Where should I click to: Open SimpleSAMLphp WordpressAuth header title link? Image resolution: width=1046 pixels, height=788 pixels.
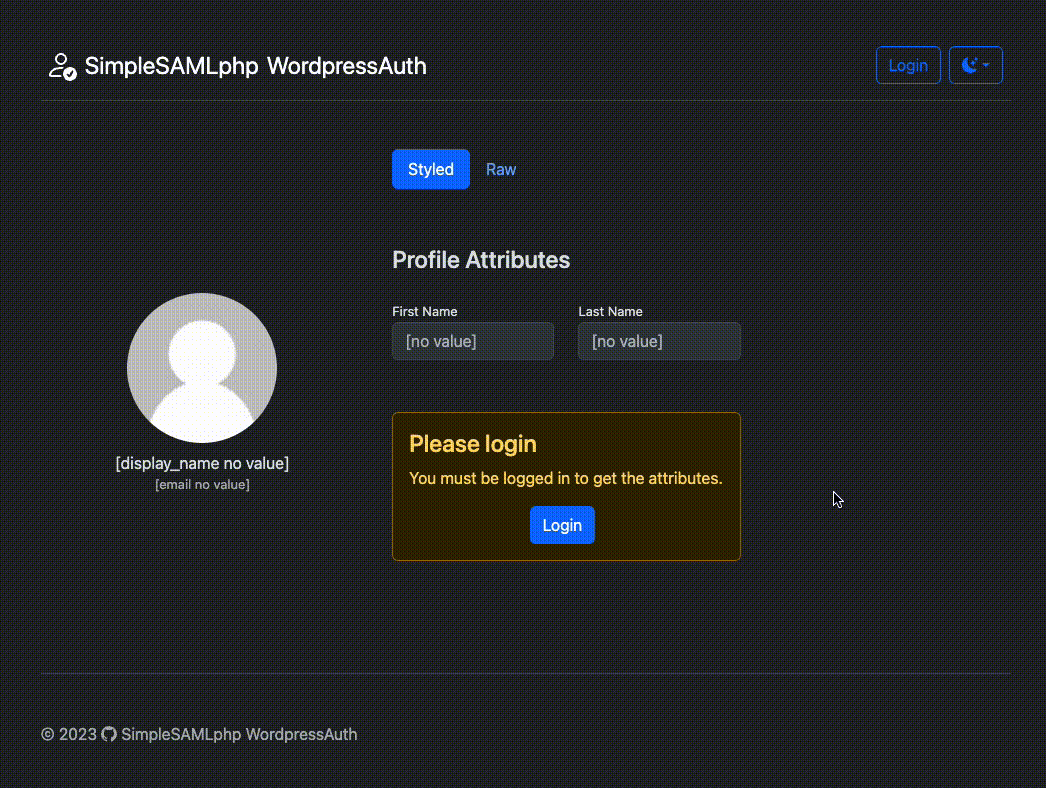(x=255, y=66)
